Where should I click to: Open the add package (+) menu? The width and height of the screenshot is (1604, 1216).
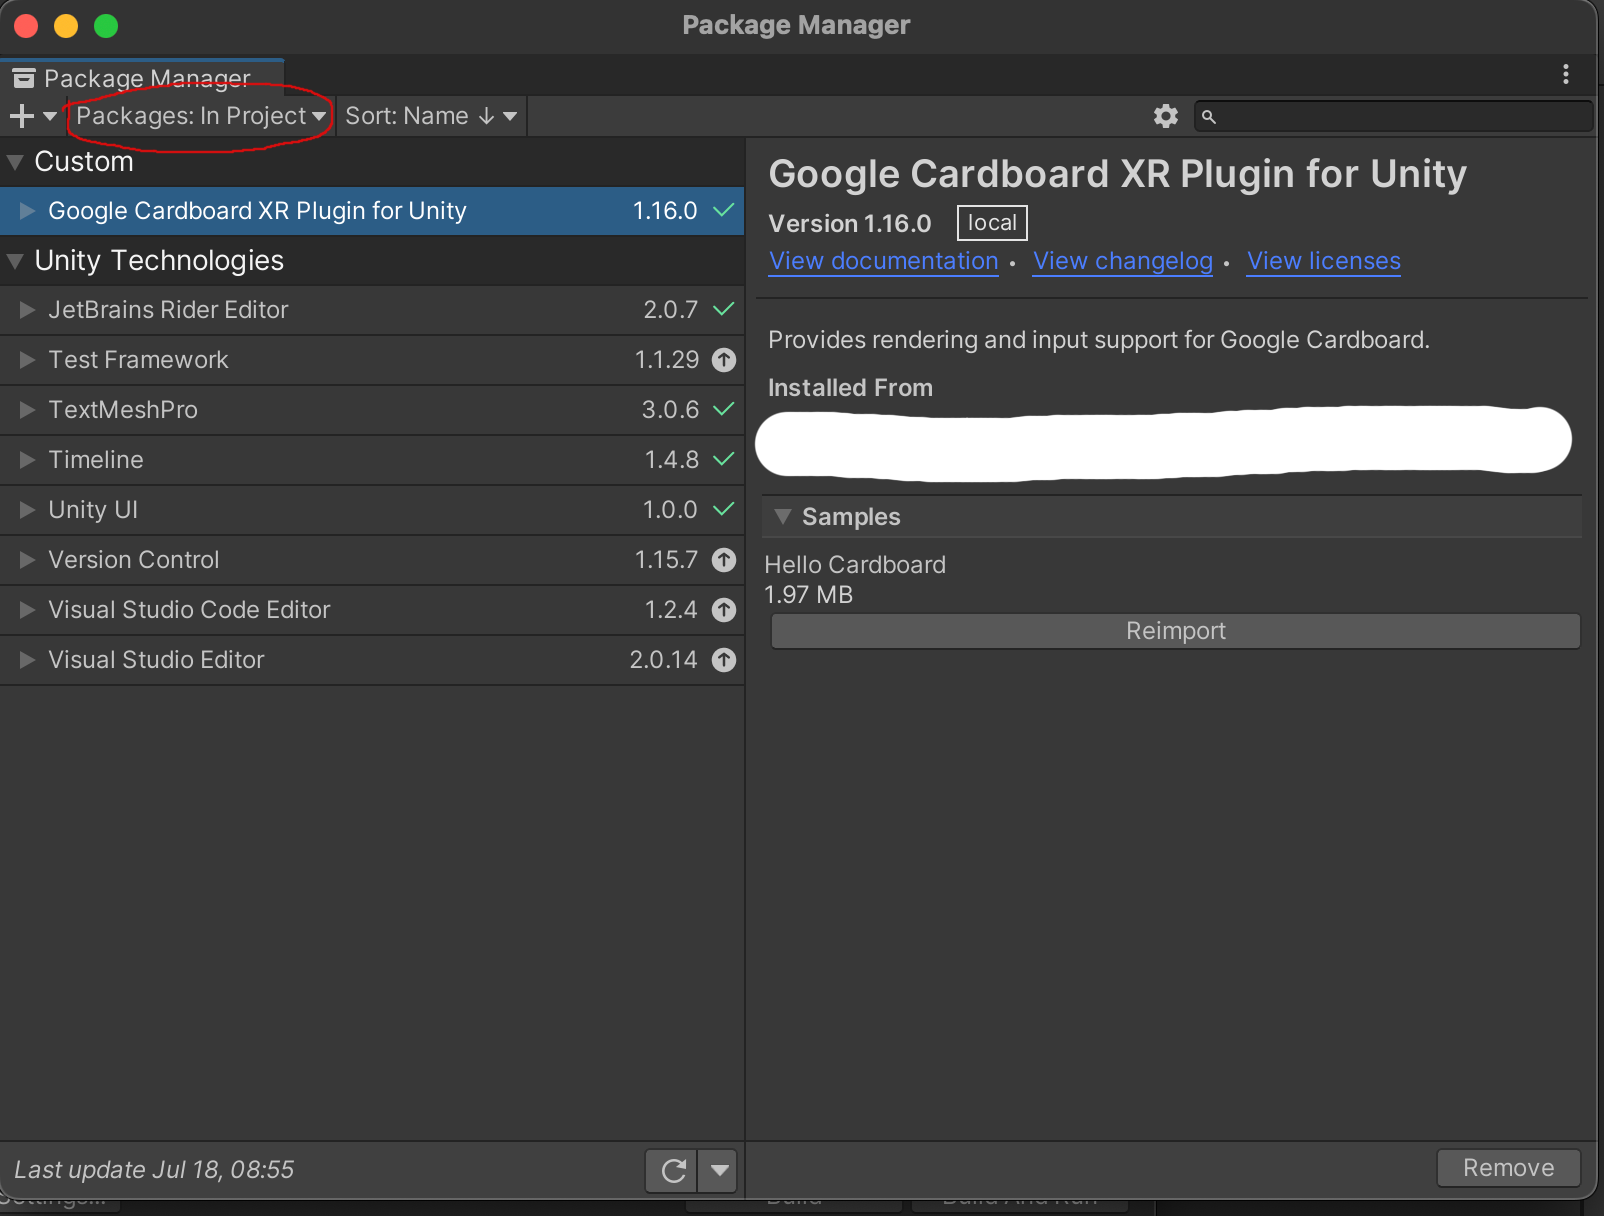pos(20,116)
